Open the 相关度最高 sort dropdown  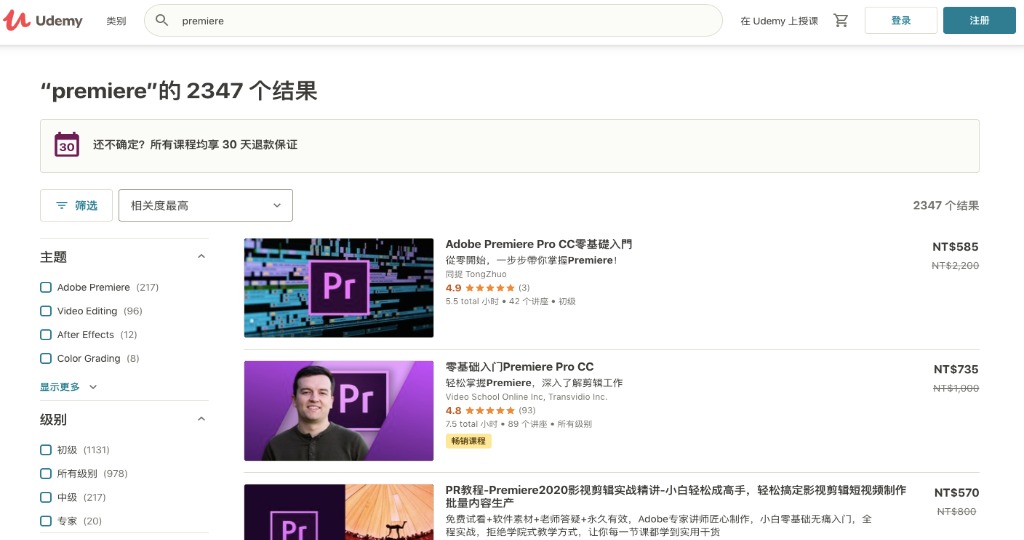pos(205,205)
